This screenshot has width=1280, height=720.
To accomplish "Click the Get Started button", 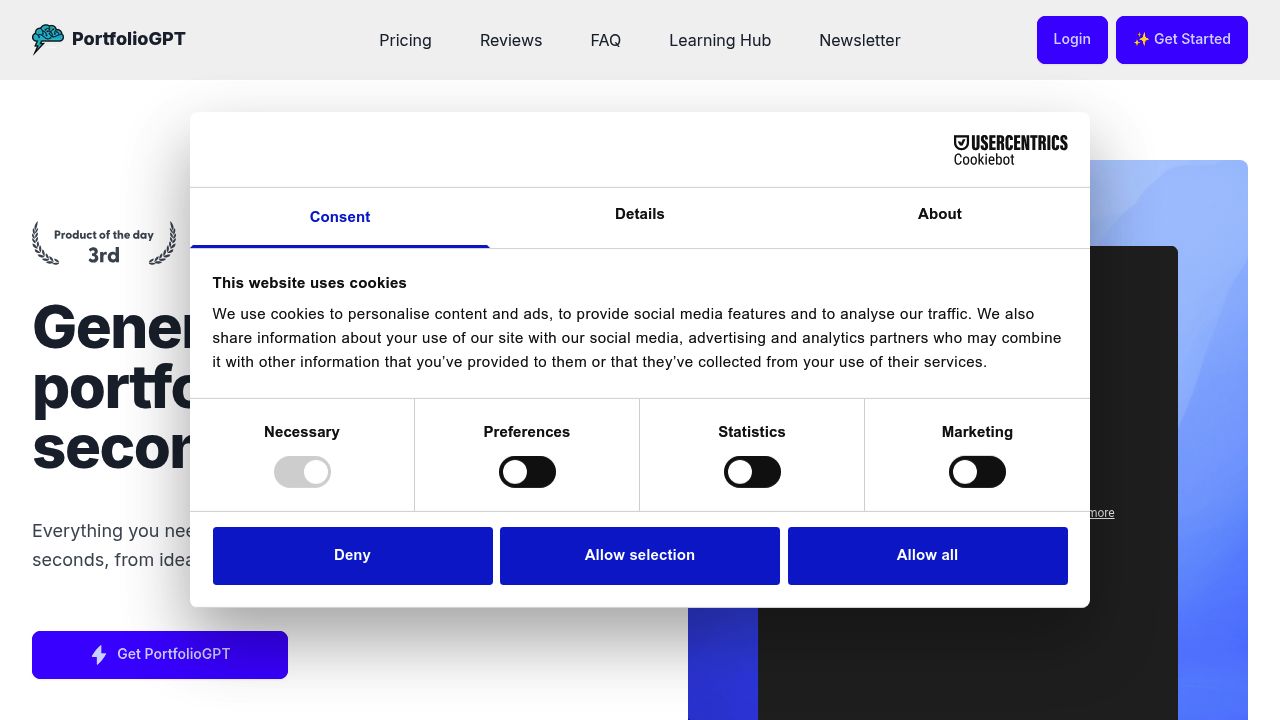I will point(1182,40).
